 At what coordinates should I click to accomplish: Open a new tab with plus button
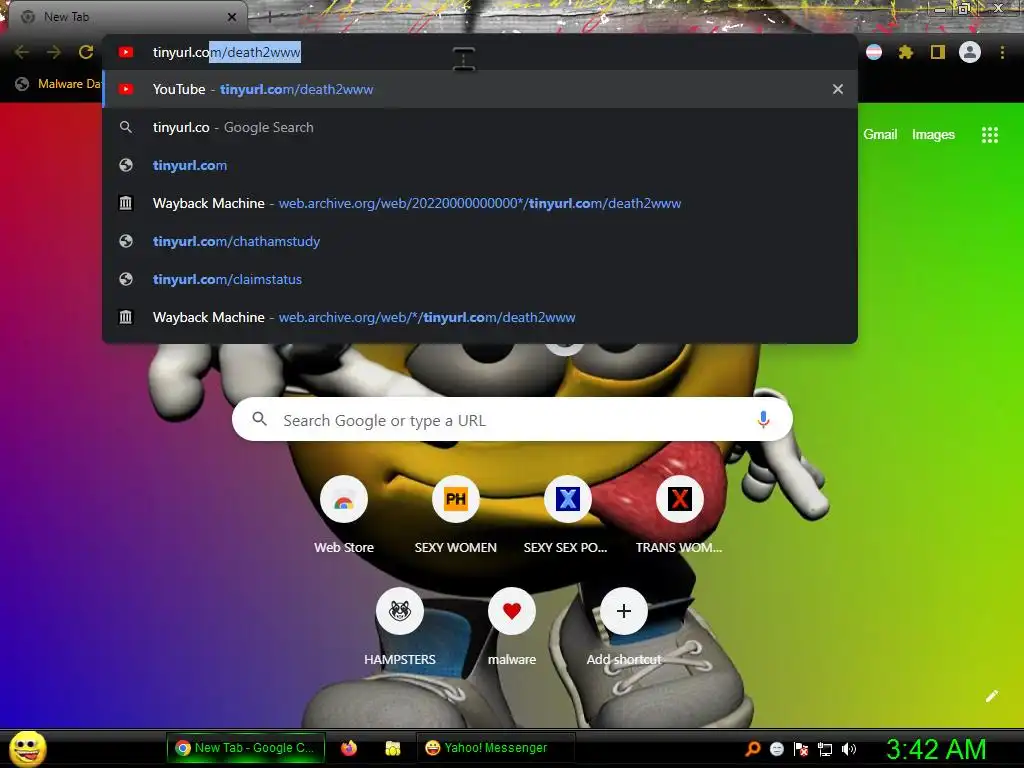click(269, 17)
